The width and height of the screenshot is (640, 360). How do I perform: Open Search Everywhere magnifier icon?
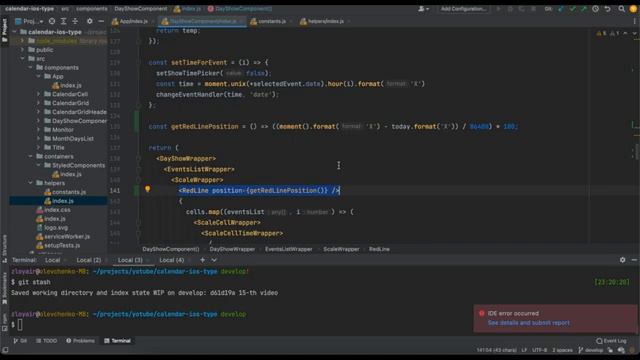(x=622, y=9)
